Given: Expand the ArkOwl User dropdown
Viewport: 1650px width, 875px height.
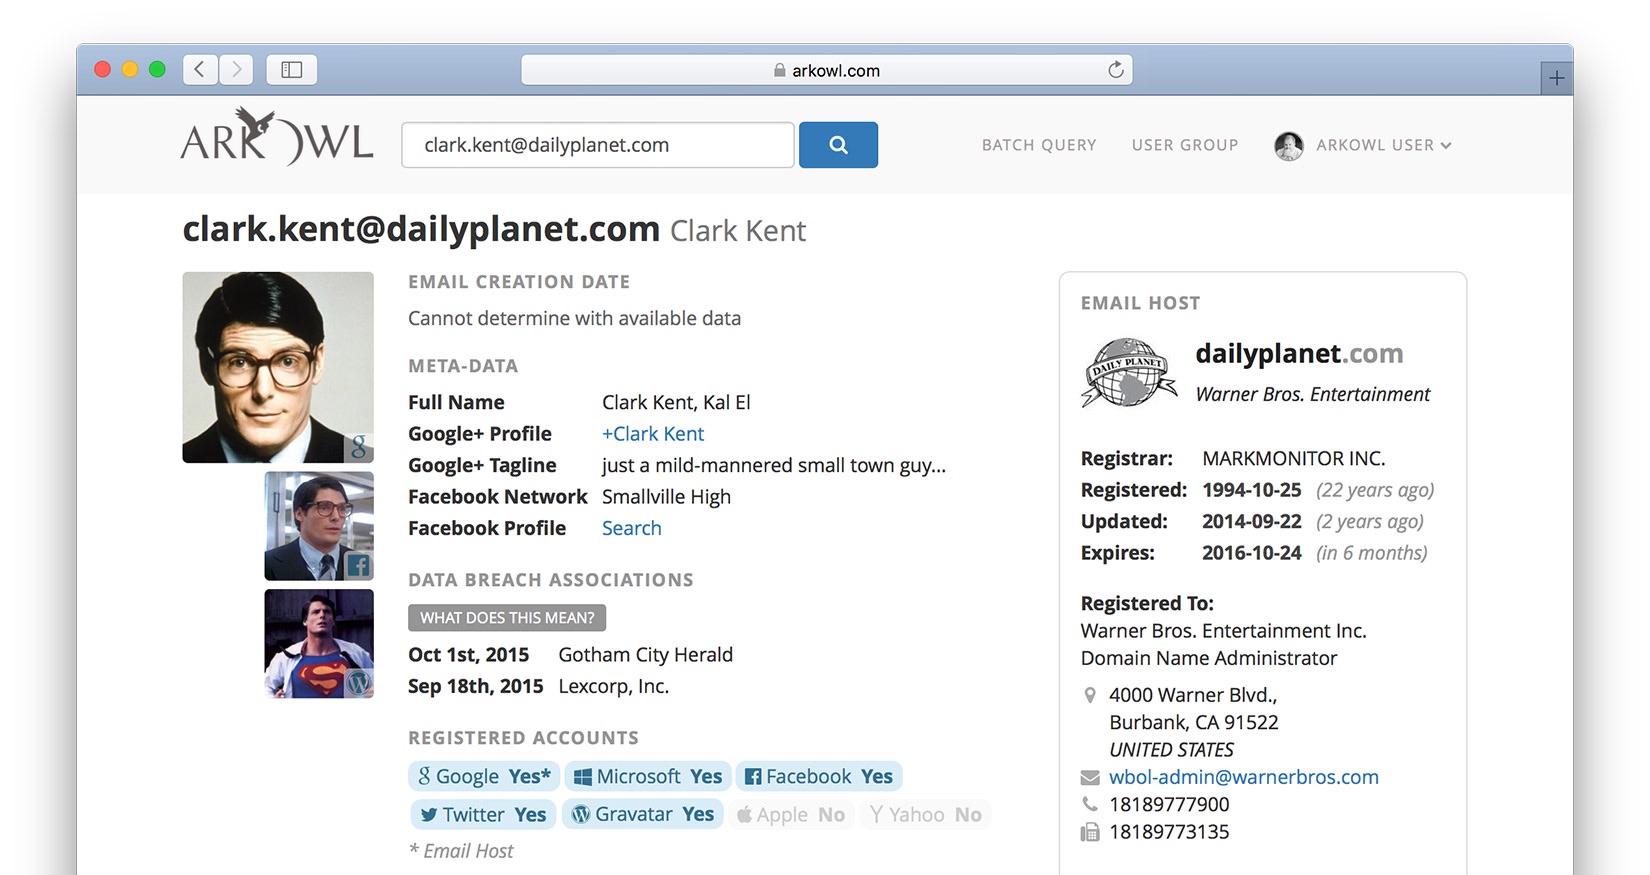Looking at the screenshot, I should pos(1383,146).
